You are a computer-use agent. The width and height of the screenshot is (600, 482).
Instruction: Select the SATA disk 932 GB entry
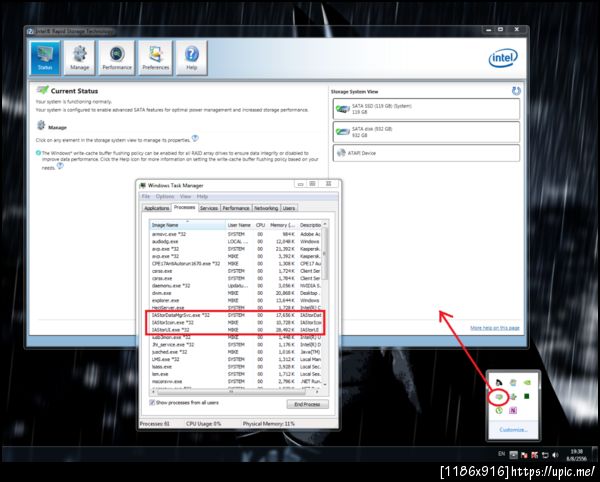(426, 132)
